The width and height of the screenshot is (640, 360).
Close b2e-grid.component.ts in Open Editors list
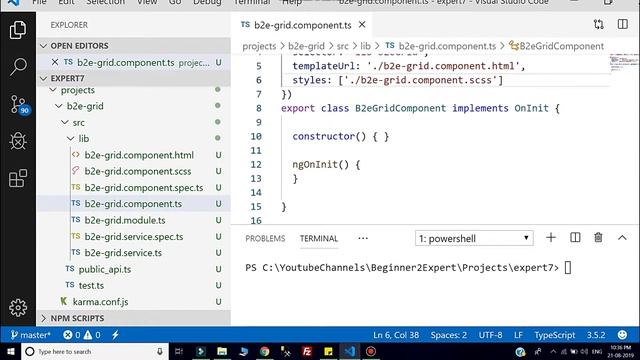point(55,62)
